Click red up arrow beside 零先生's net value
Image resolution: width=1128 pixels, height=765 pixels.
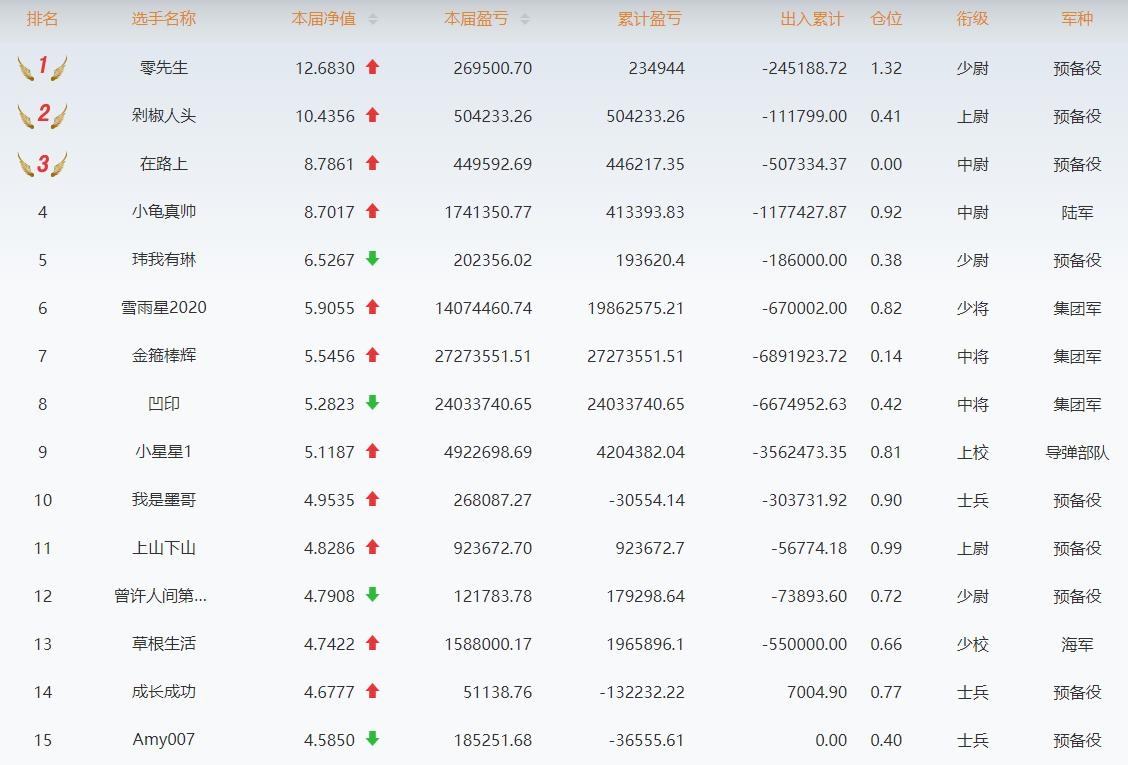(x=373, y=67)
